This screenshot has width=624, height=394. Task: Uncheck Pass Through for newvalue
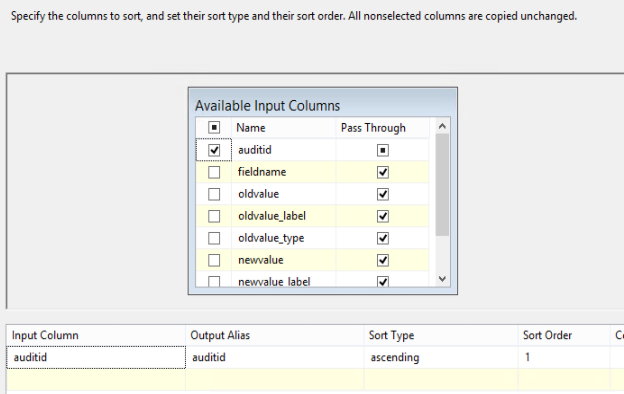pyautogui.click(x=383, y=260)
